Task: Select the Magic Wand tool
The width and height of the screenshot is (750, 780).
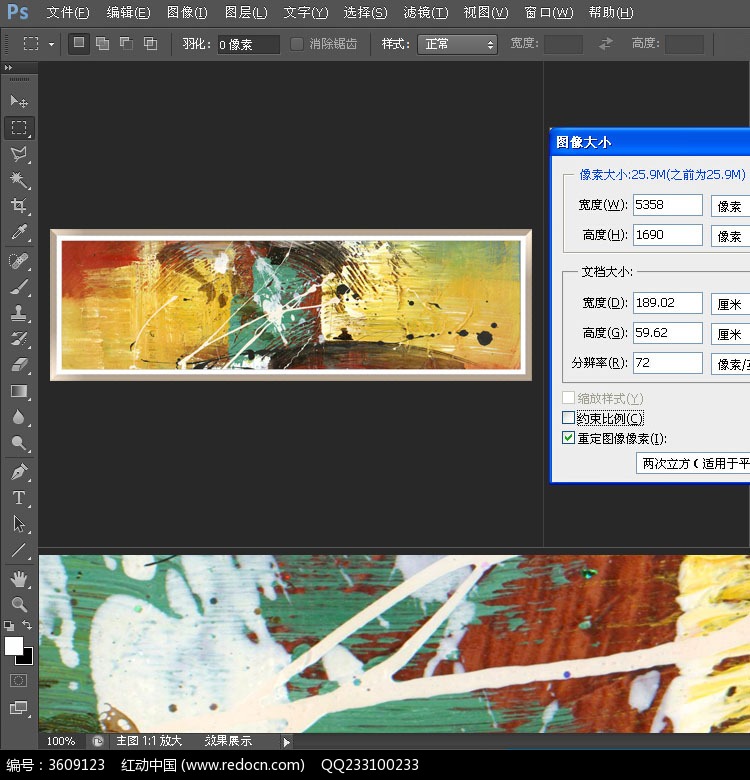Action: [x=19, y=180]
